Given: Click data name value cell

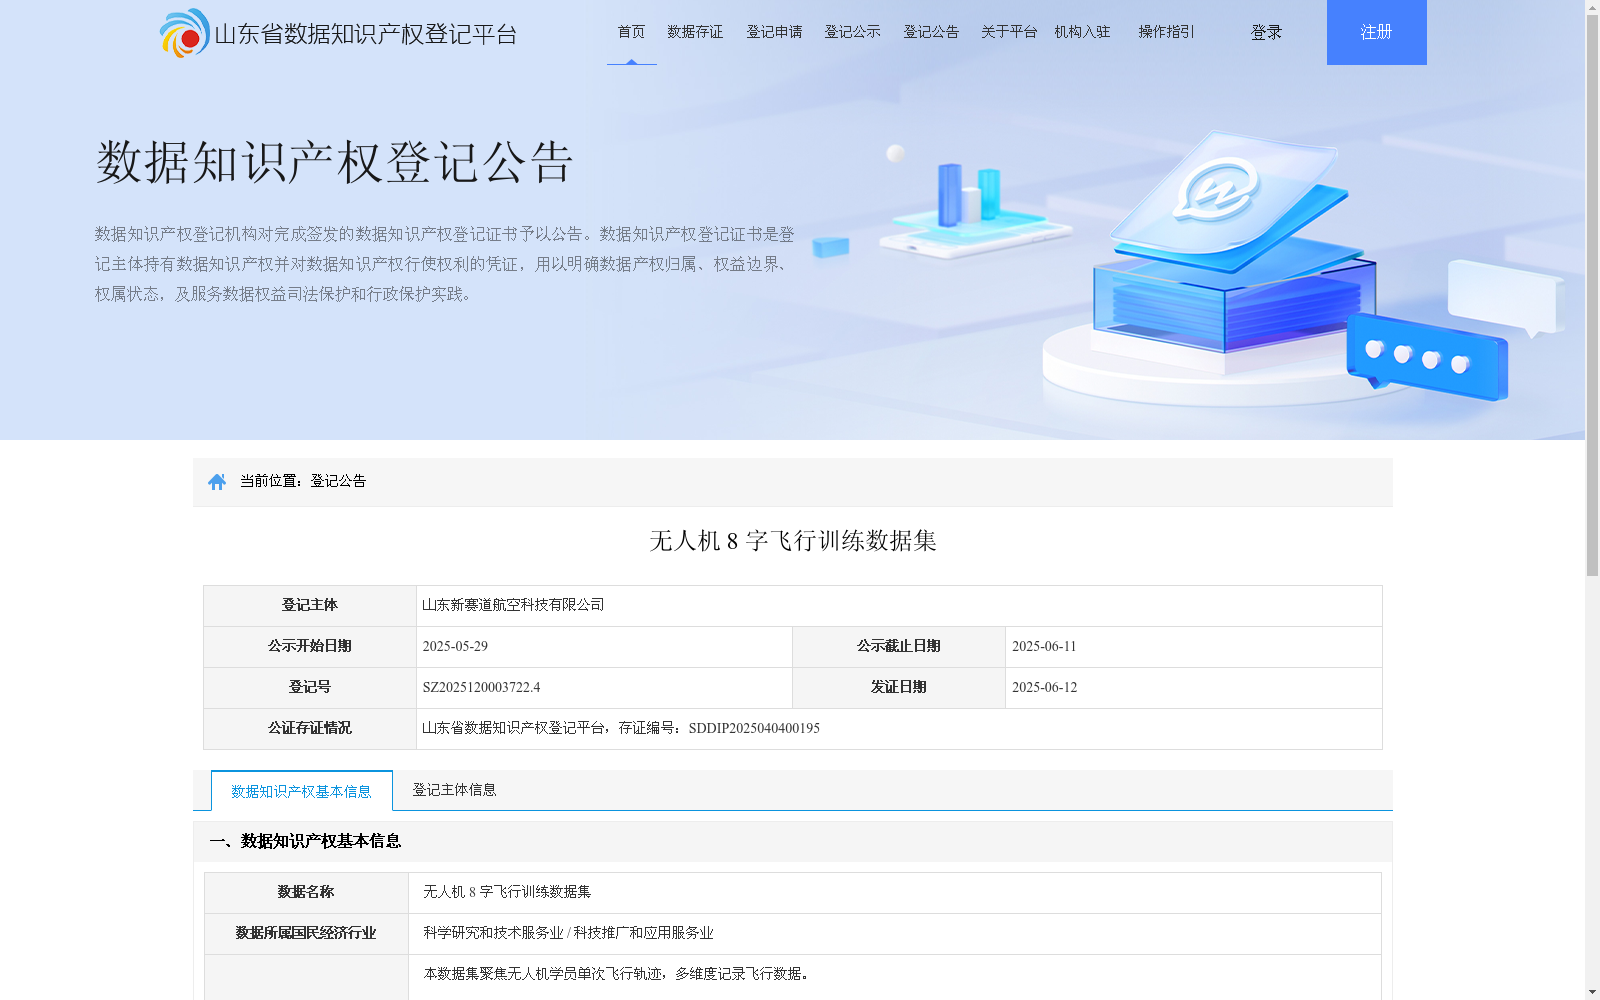Looking at the screenshot, I should (x=895, y=893).
